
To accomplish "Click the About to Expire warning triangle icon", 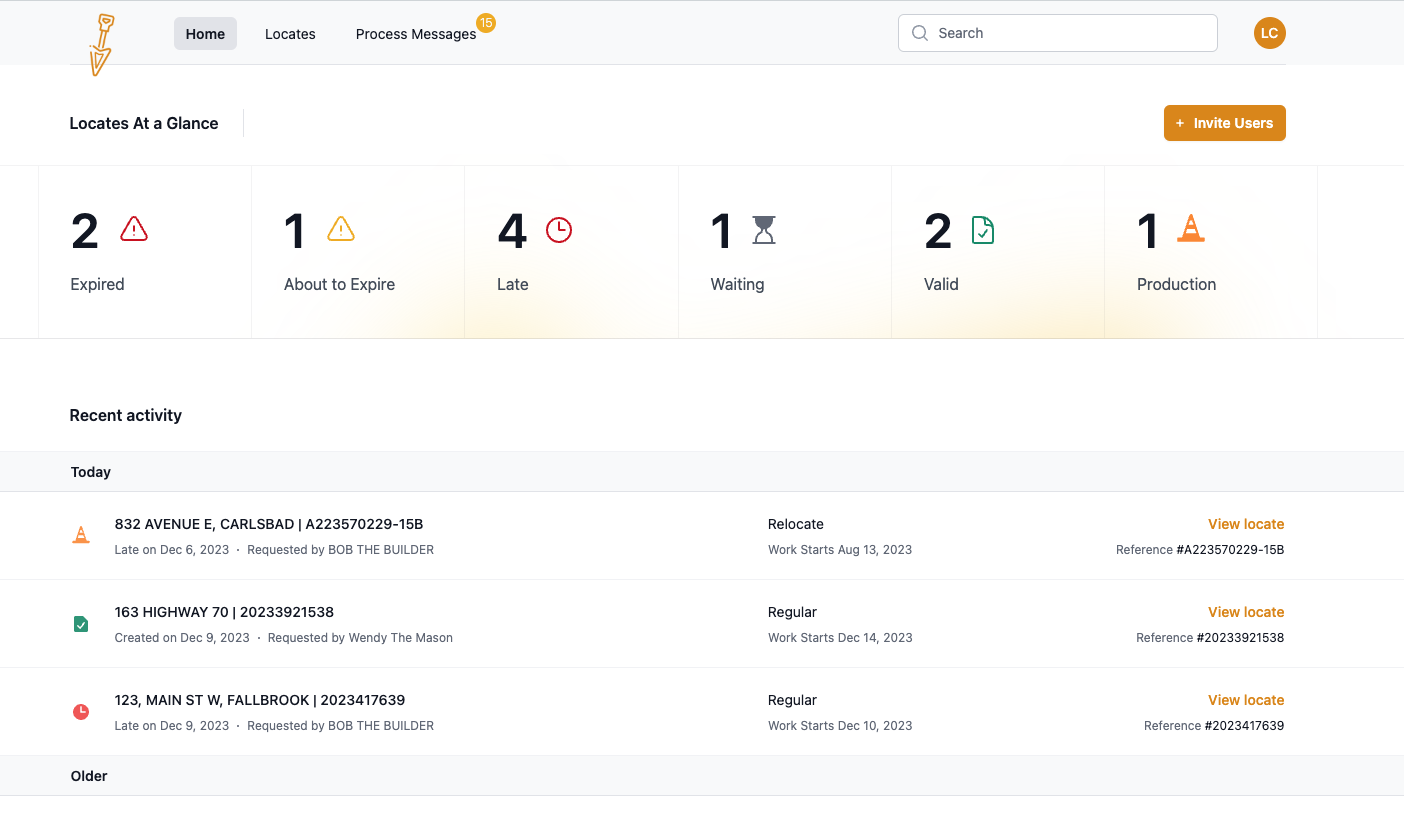I will click(x=341, y=229).
